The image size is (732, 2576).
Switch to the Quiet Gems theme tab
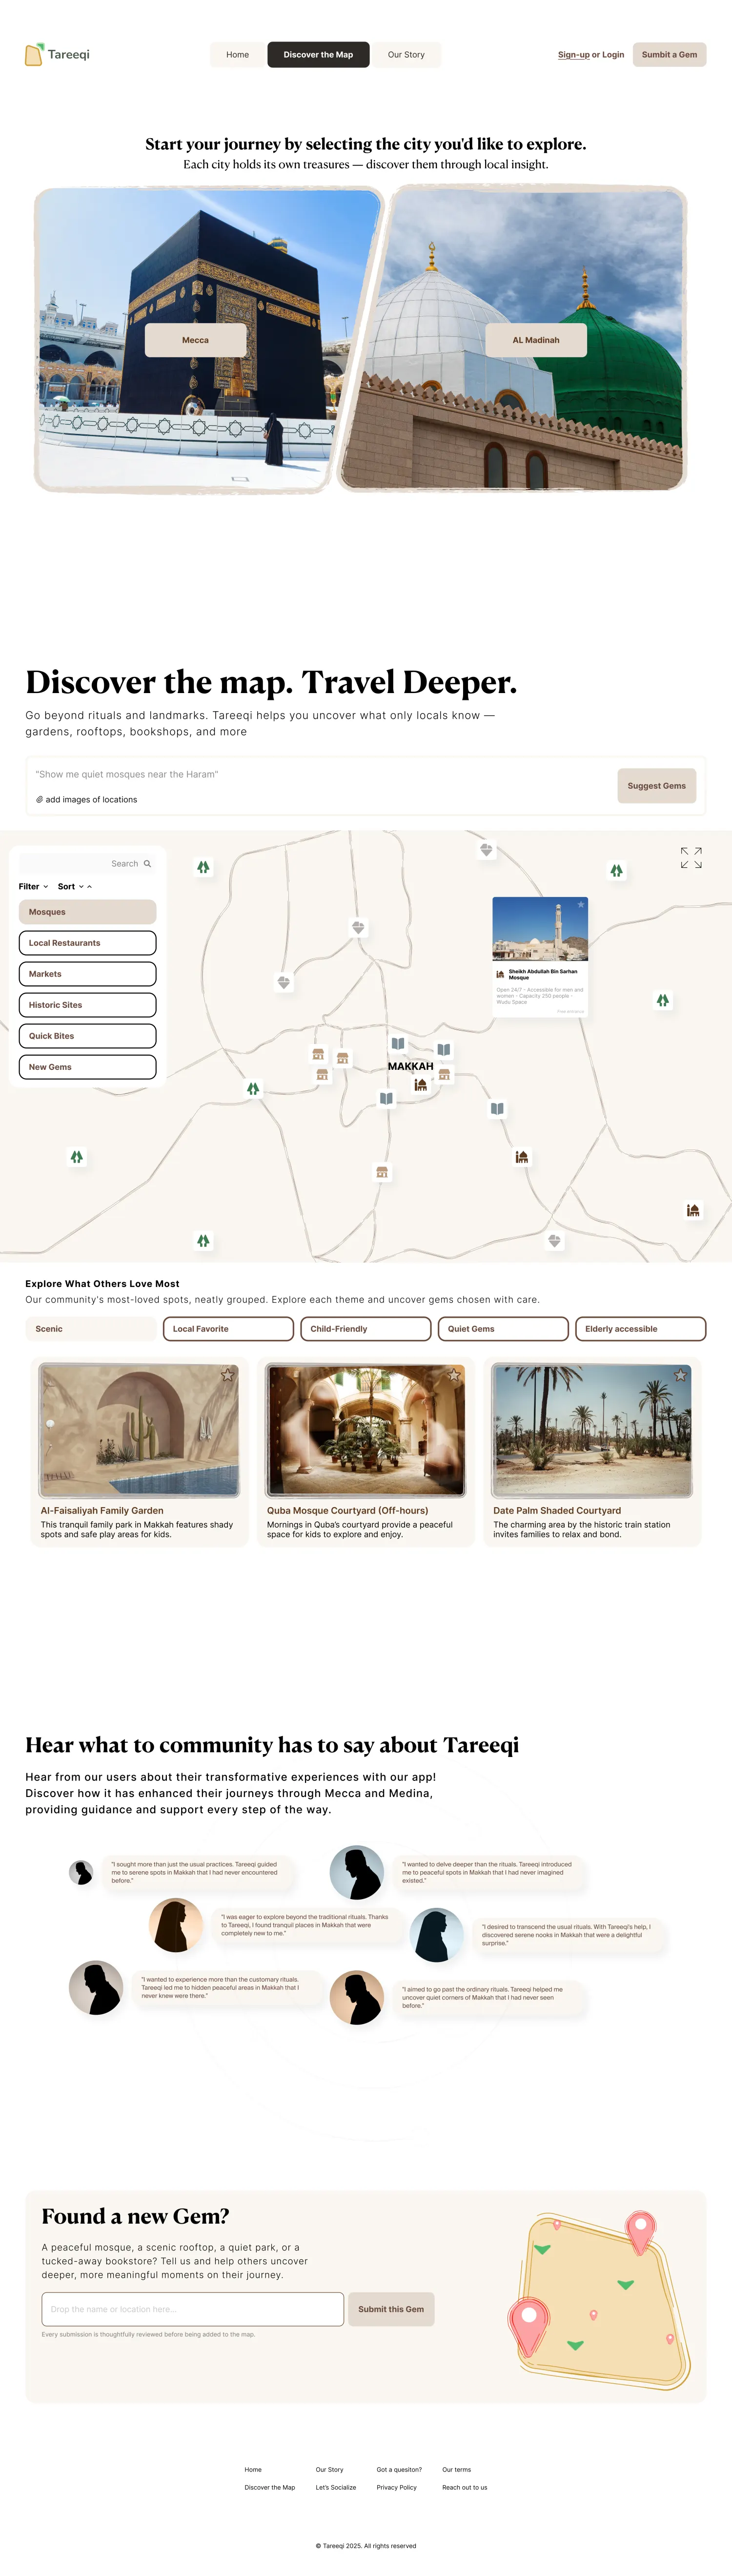click(503, 1329)
